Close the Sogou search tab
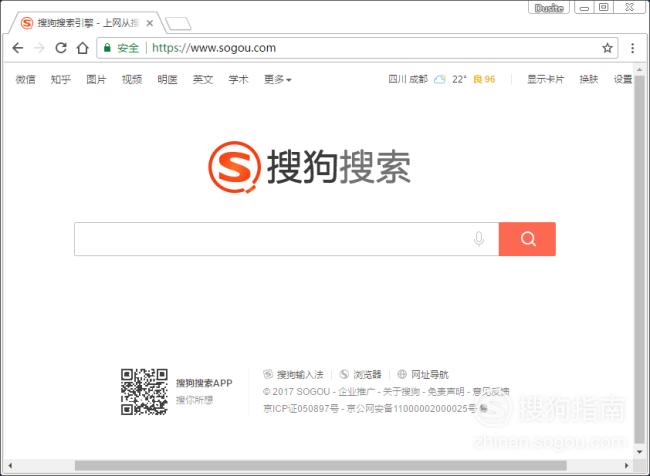The width and height of the screenshot is (650, 476). (150, 23)
